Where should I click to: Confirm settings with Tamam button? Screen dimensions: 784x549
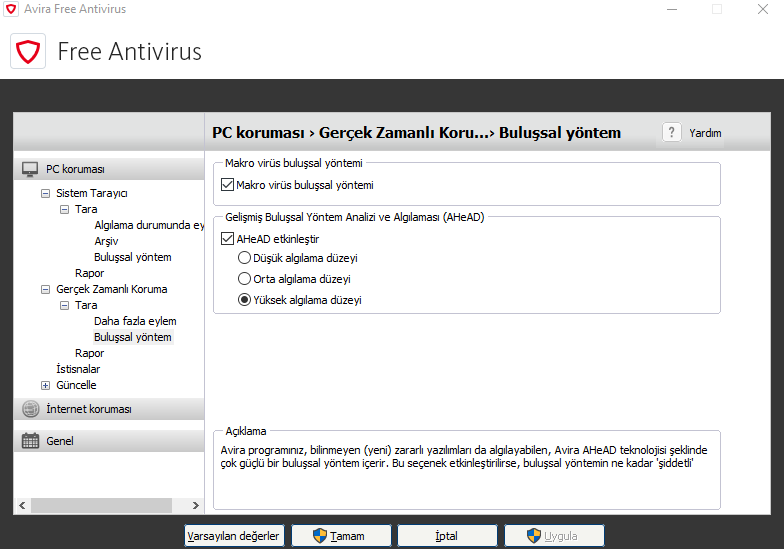341,536
